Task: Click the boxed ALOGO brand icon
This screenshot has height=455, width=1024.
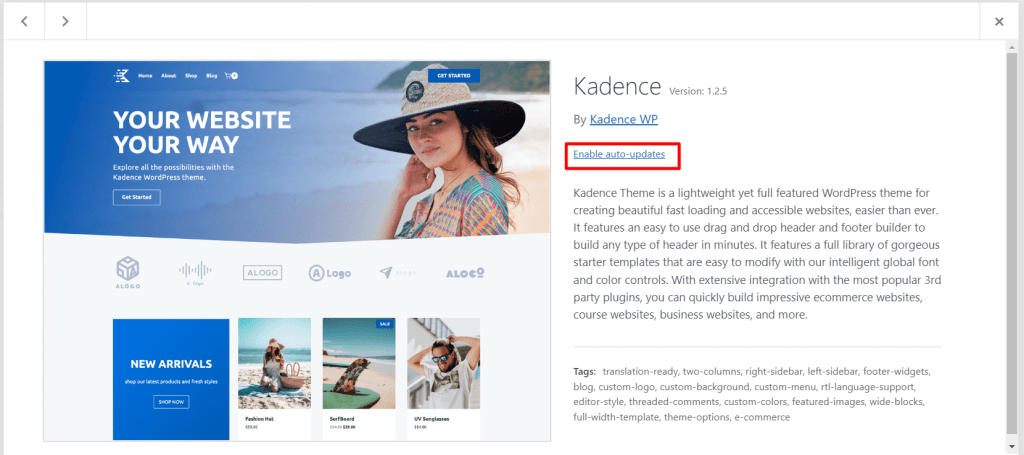Action: (x=263, y=273)
